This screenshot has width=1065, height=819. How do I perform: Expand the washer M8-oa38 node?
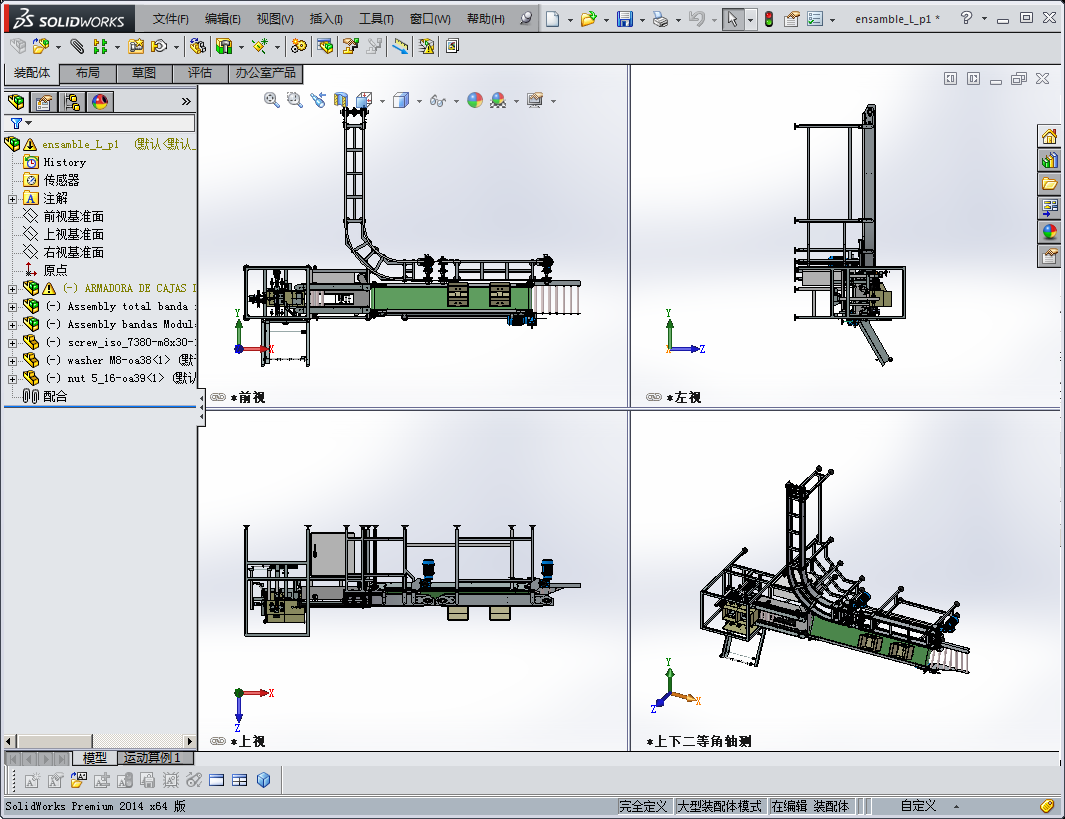pos(12,361)
